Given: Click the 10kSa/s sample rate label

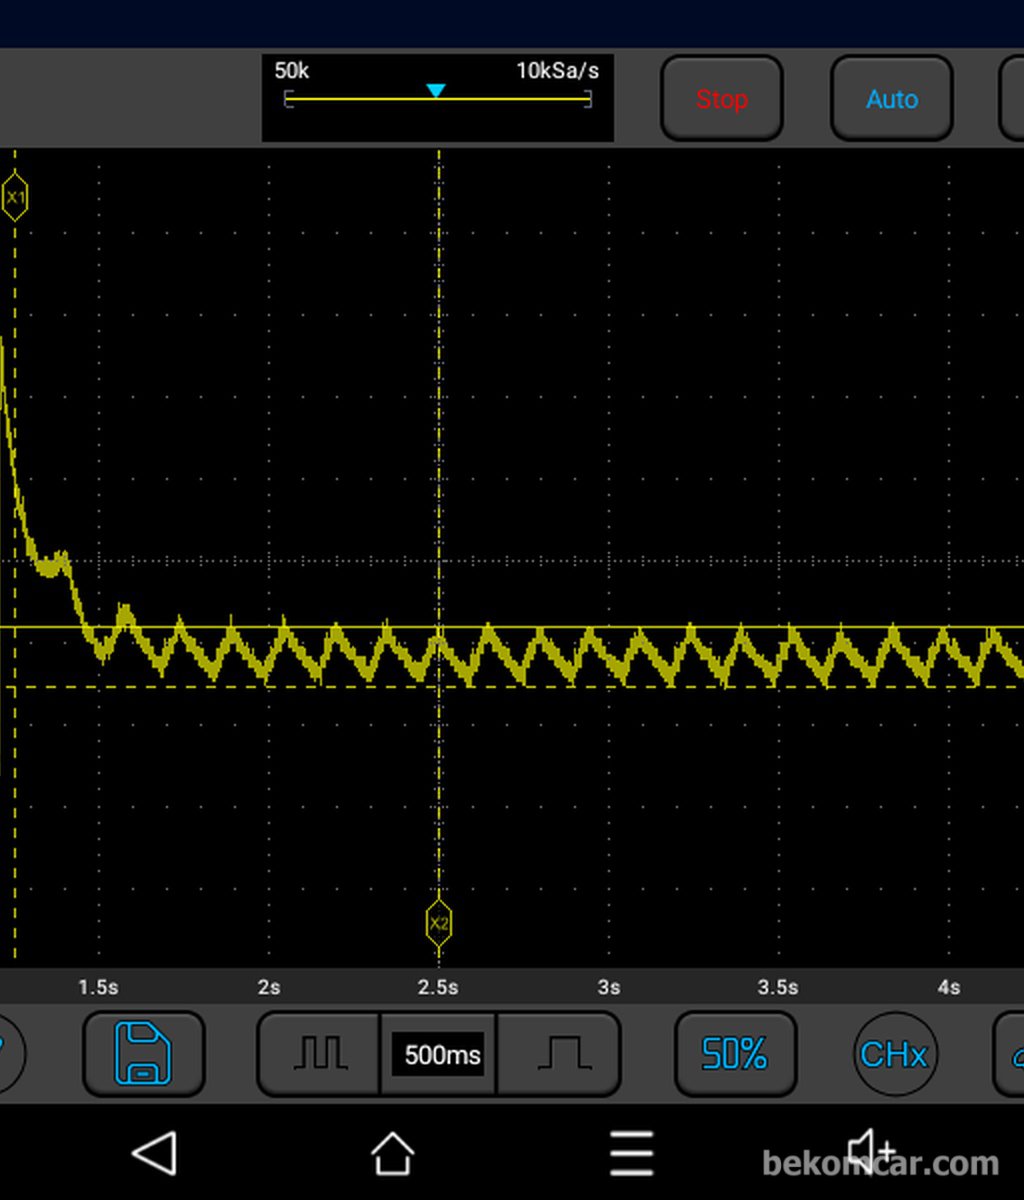Looking at the screenshot, I should [x=557, y=71].
